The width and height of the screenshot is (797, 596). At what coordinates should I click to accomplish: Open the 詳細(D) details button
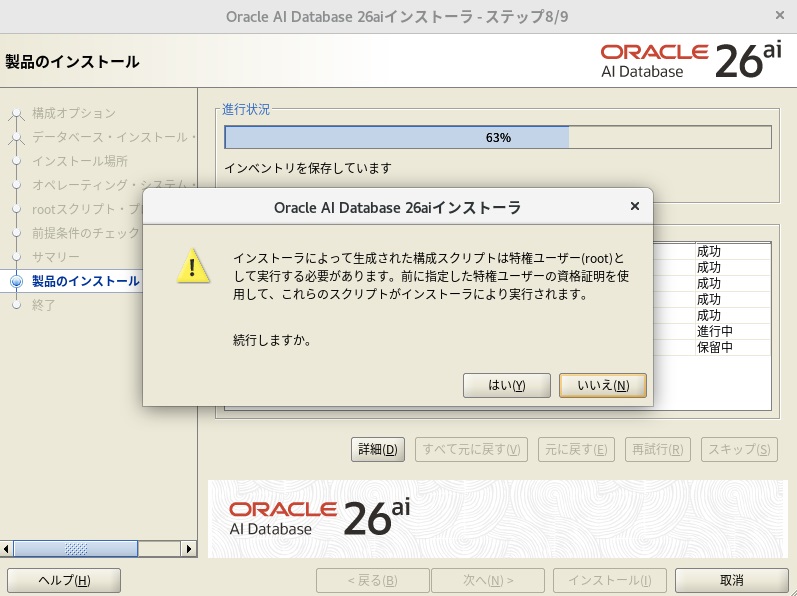378,449
